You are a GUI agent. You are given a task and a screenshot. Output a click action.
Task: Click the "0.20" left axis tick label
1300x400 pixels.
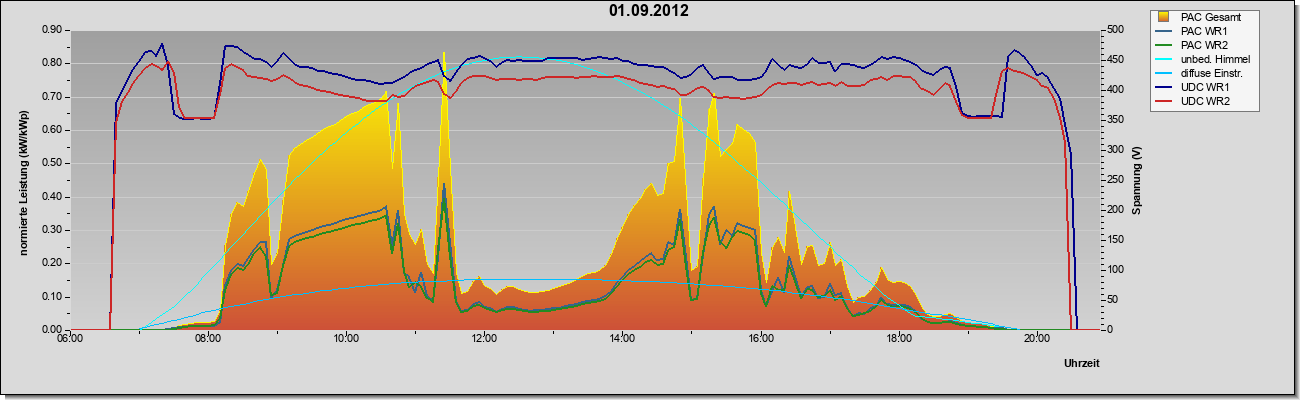coord(52,263)
